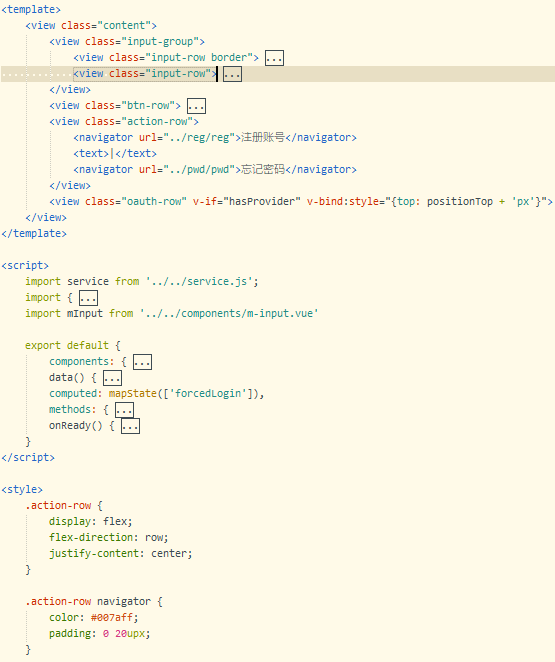The image size is (555, 662).
Task: Click the 忘记密码 text
Action: tap(263, 170)
